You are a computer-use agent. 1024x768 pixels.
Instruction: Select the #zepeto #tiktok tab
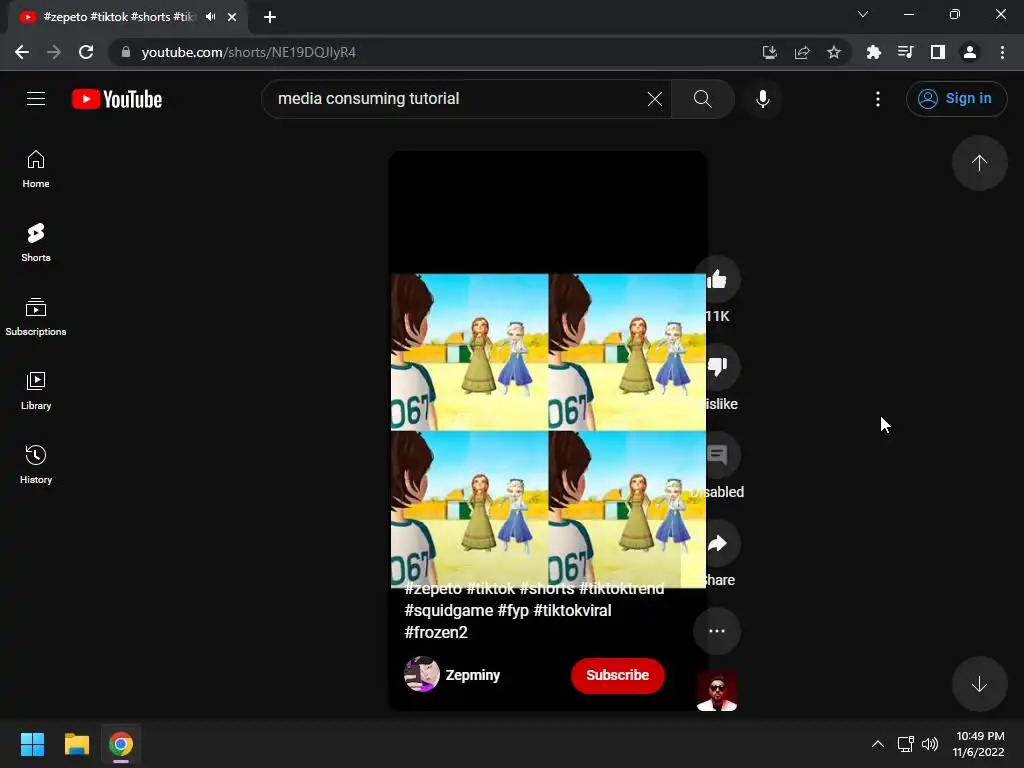pyautogui.click(x=118, y=17)
